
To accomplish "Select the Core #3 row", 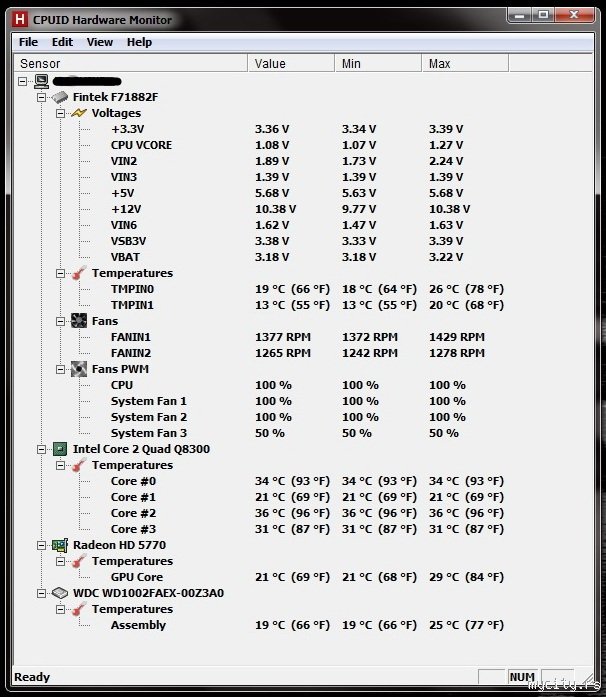I will click(133, 529).
